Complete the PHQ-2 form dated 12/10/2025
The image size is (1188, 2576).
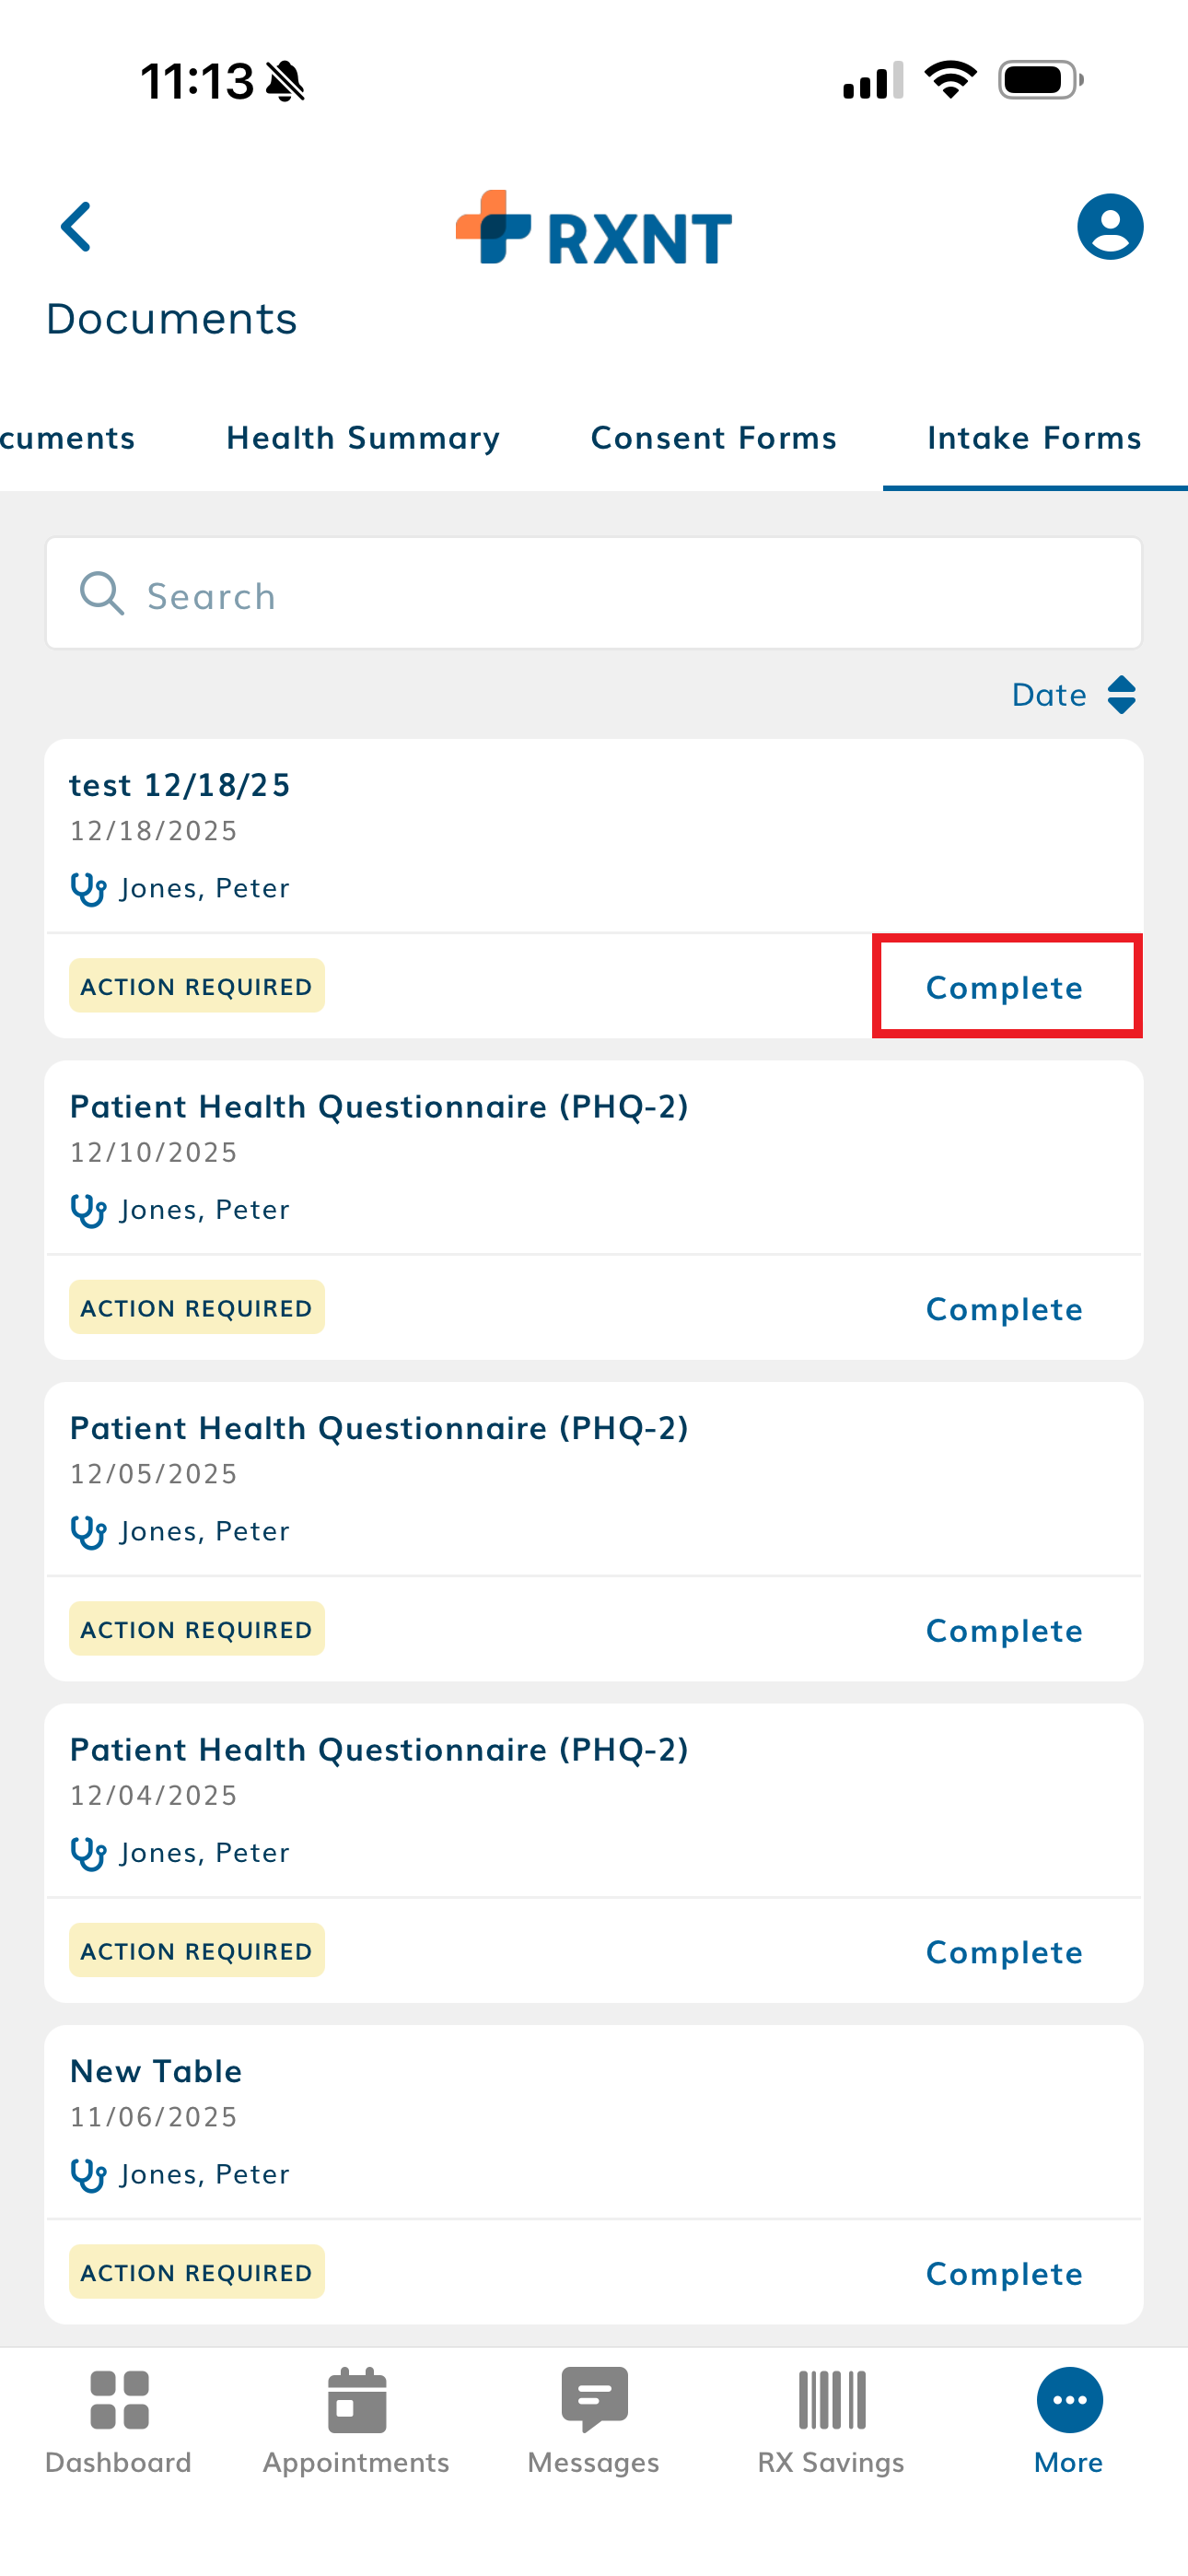coord(1005,1309)
